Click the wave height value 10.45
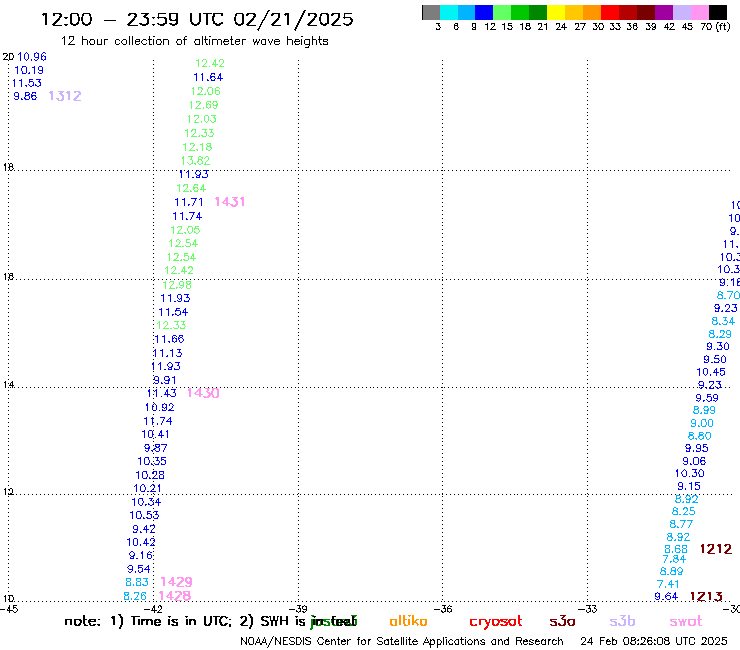The width and height of the screenshot is (740, 650). (x=711, y=372)
